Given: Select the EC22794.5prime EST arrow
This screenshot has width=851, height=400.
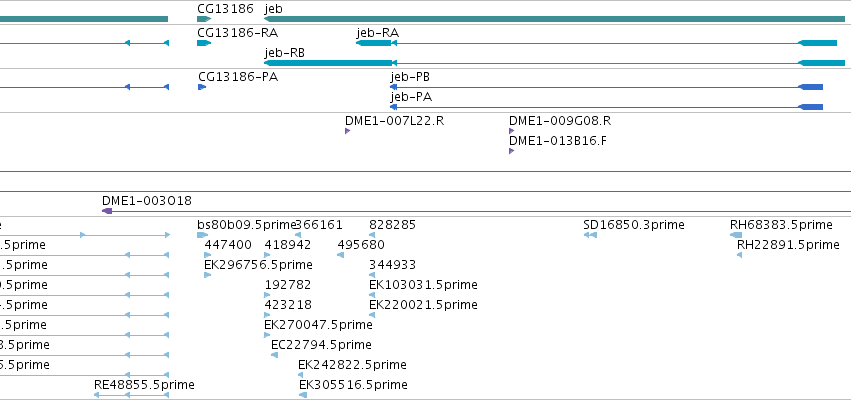Looking at the screenshot, I should (274, 355).
